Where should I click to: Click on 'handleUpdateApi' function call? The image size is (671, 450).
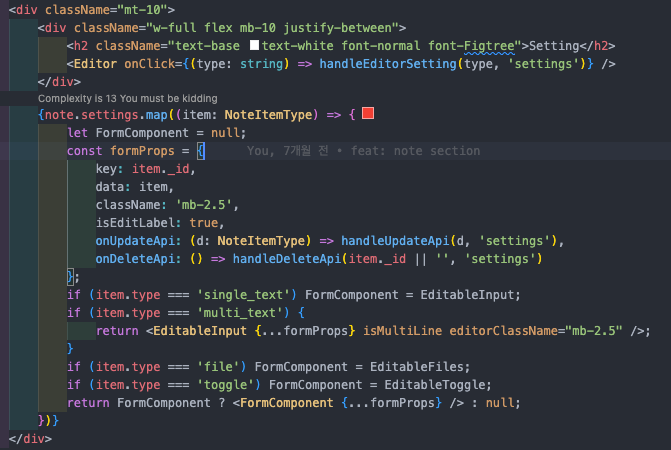(x=395, y=241)
